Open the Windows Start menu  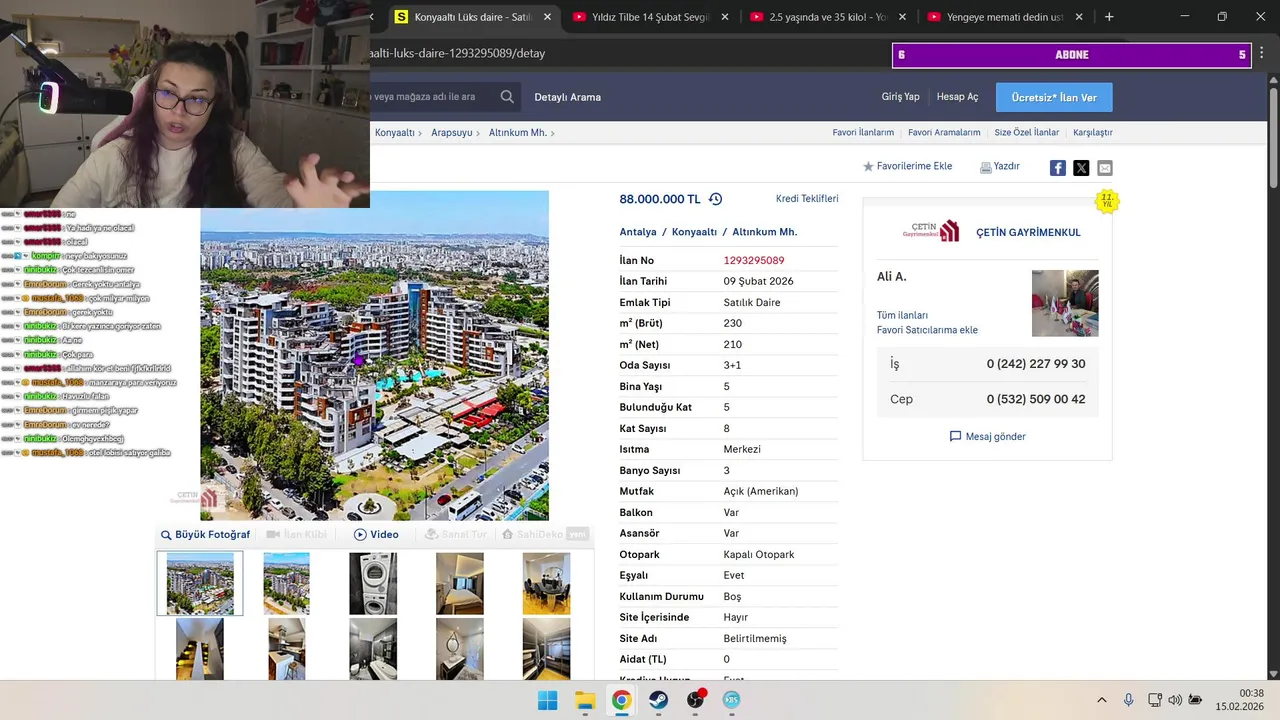click(x=548, y=700)
